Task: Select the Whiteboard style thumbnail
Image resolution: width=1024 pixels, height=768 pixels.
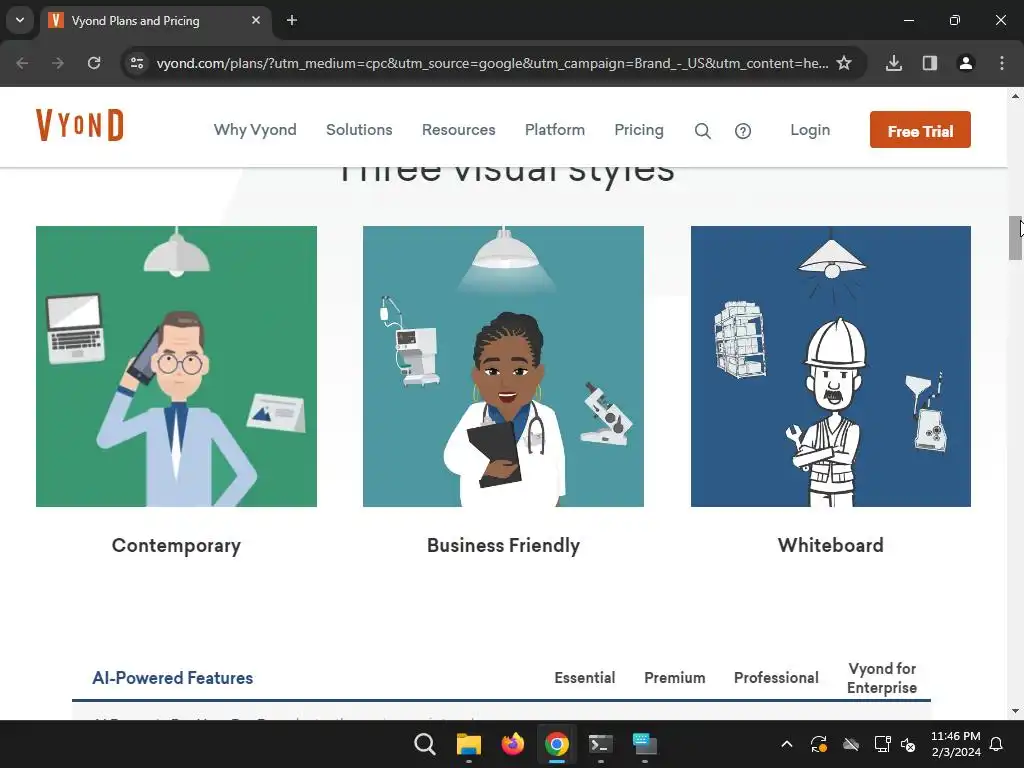Action: [x=831, y=366]
